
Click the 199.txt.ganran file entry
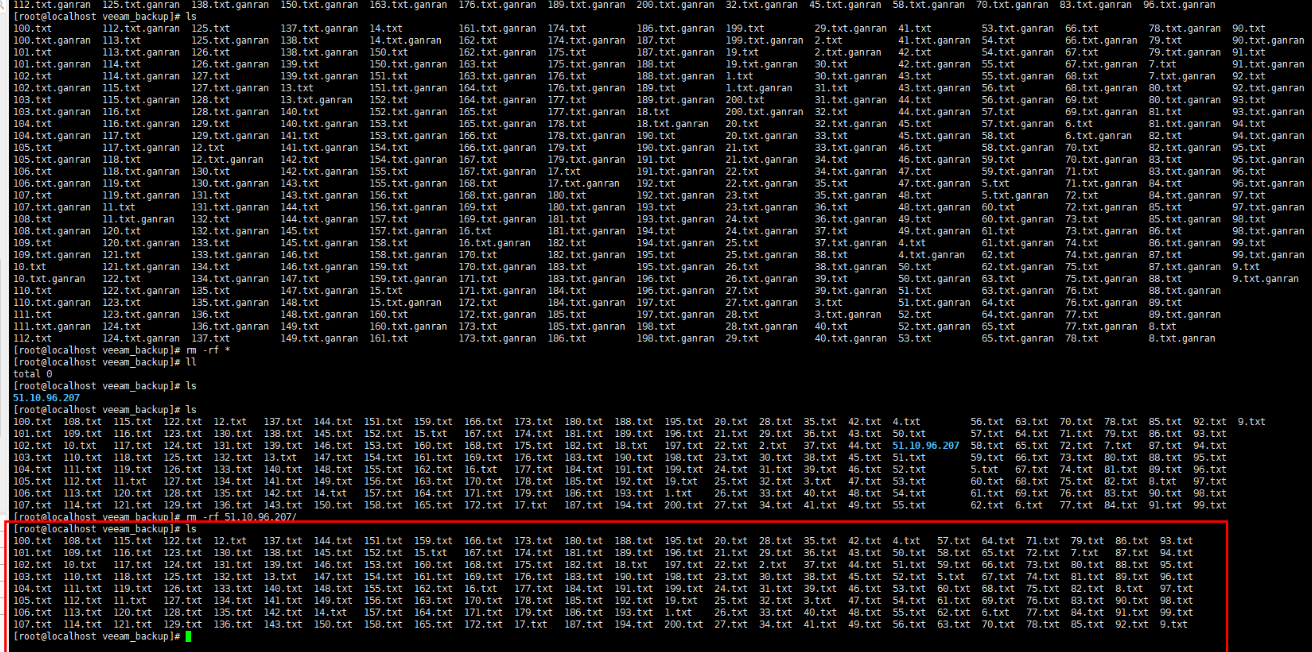click(x=764, y=40)
